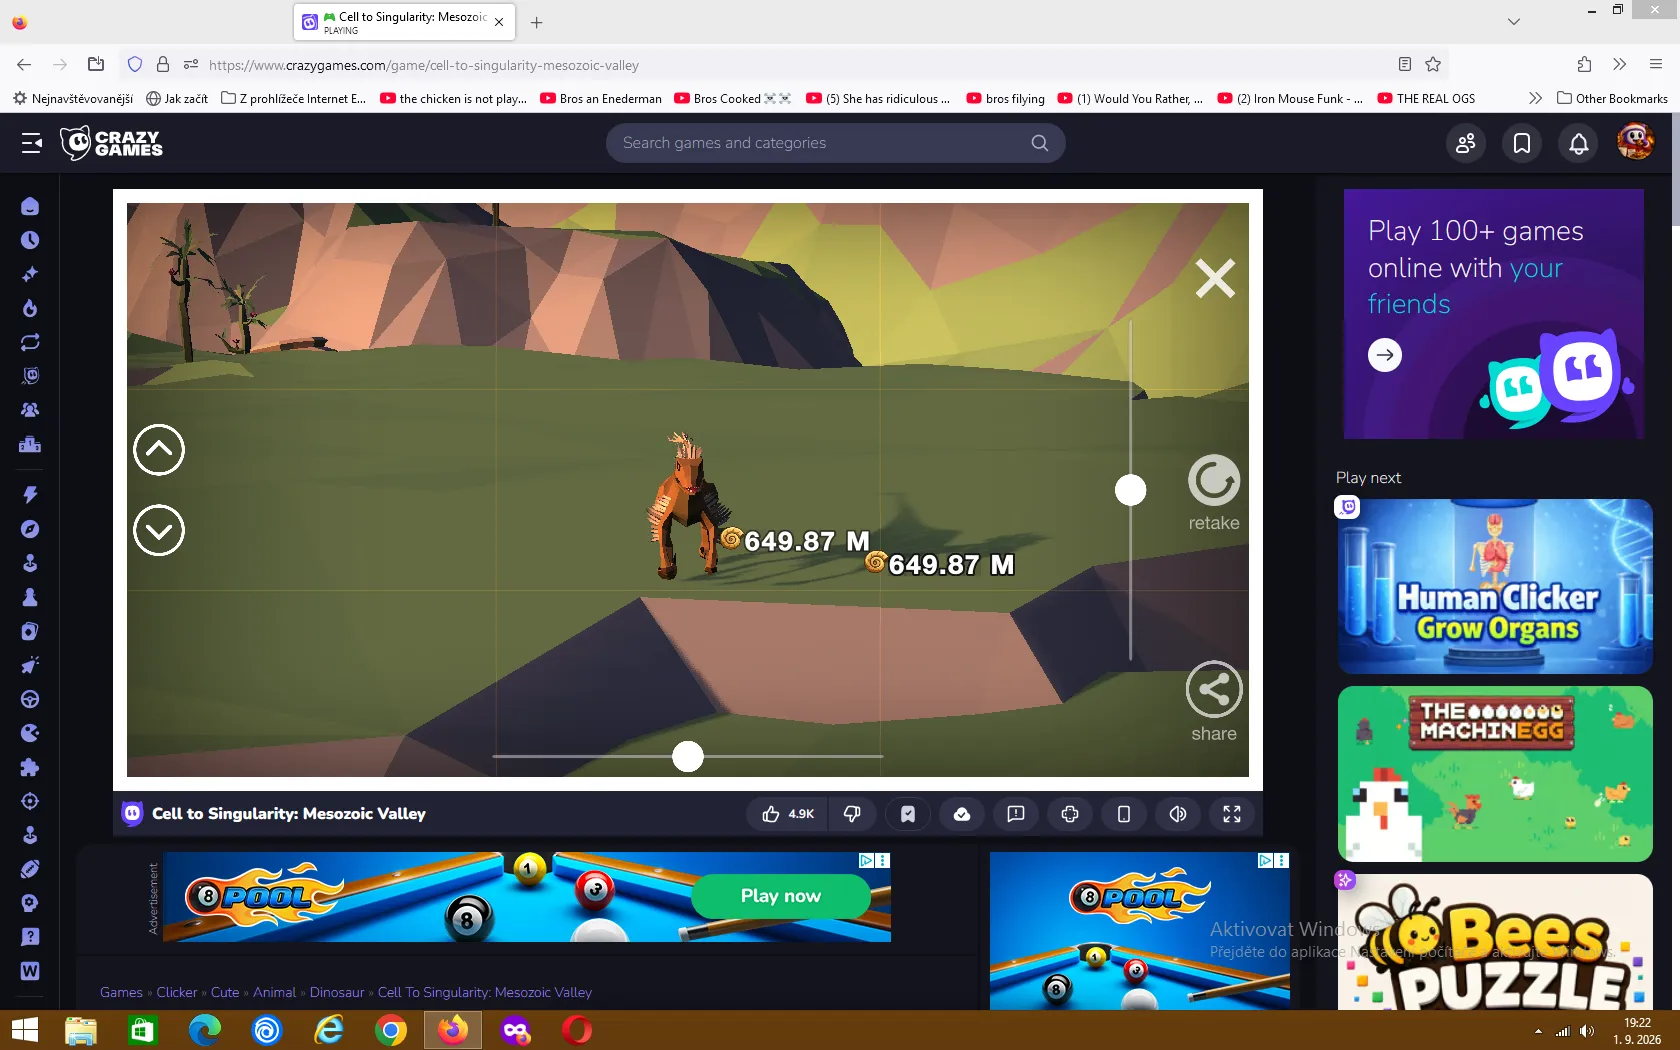Follow the Clicker breadcrumb link
This screenshot has width=1680, height=1050.
(177, 992)
